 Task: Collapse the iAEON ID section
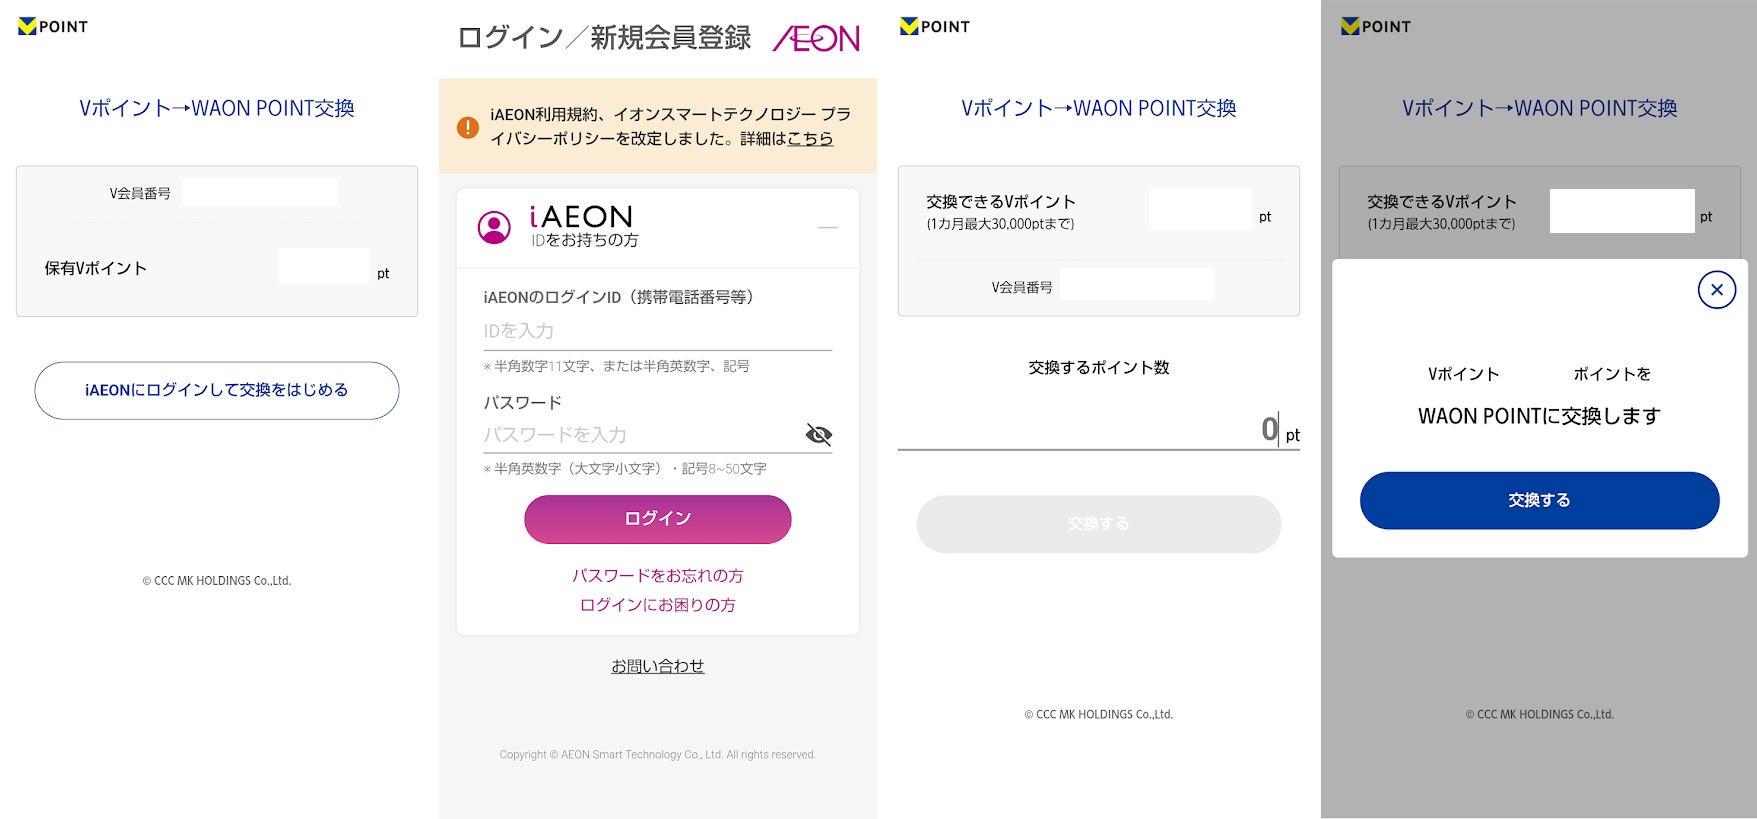tap(827, 228)
